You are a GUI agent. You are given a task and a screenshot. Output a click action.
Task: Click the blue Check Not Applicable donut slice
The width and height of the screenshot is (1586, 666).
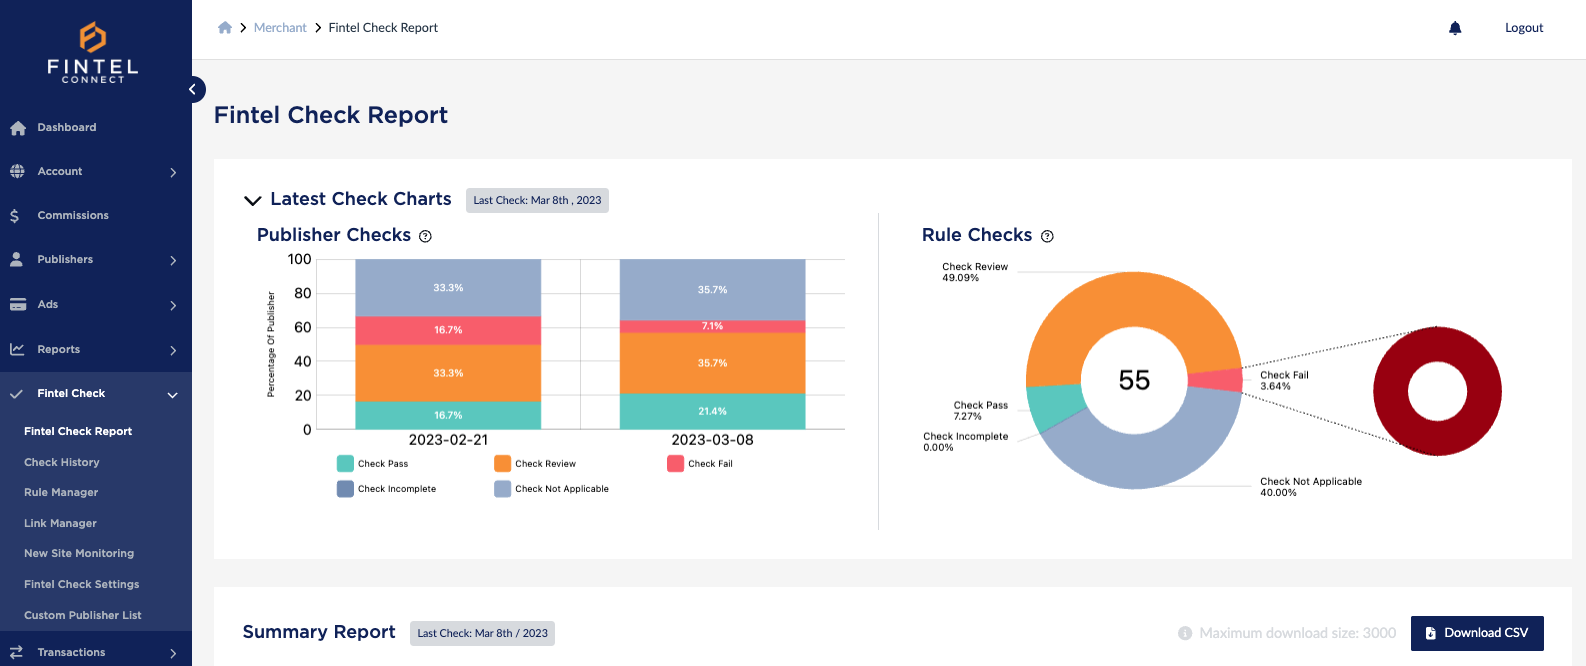tap(1150, 461)
